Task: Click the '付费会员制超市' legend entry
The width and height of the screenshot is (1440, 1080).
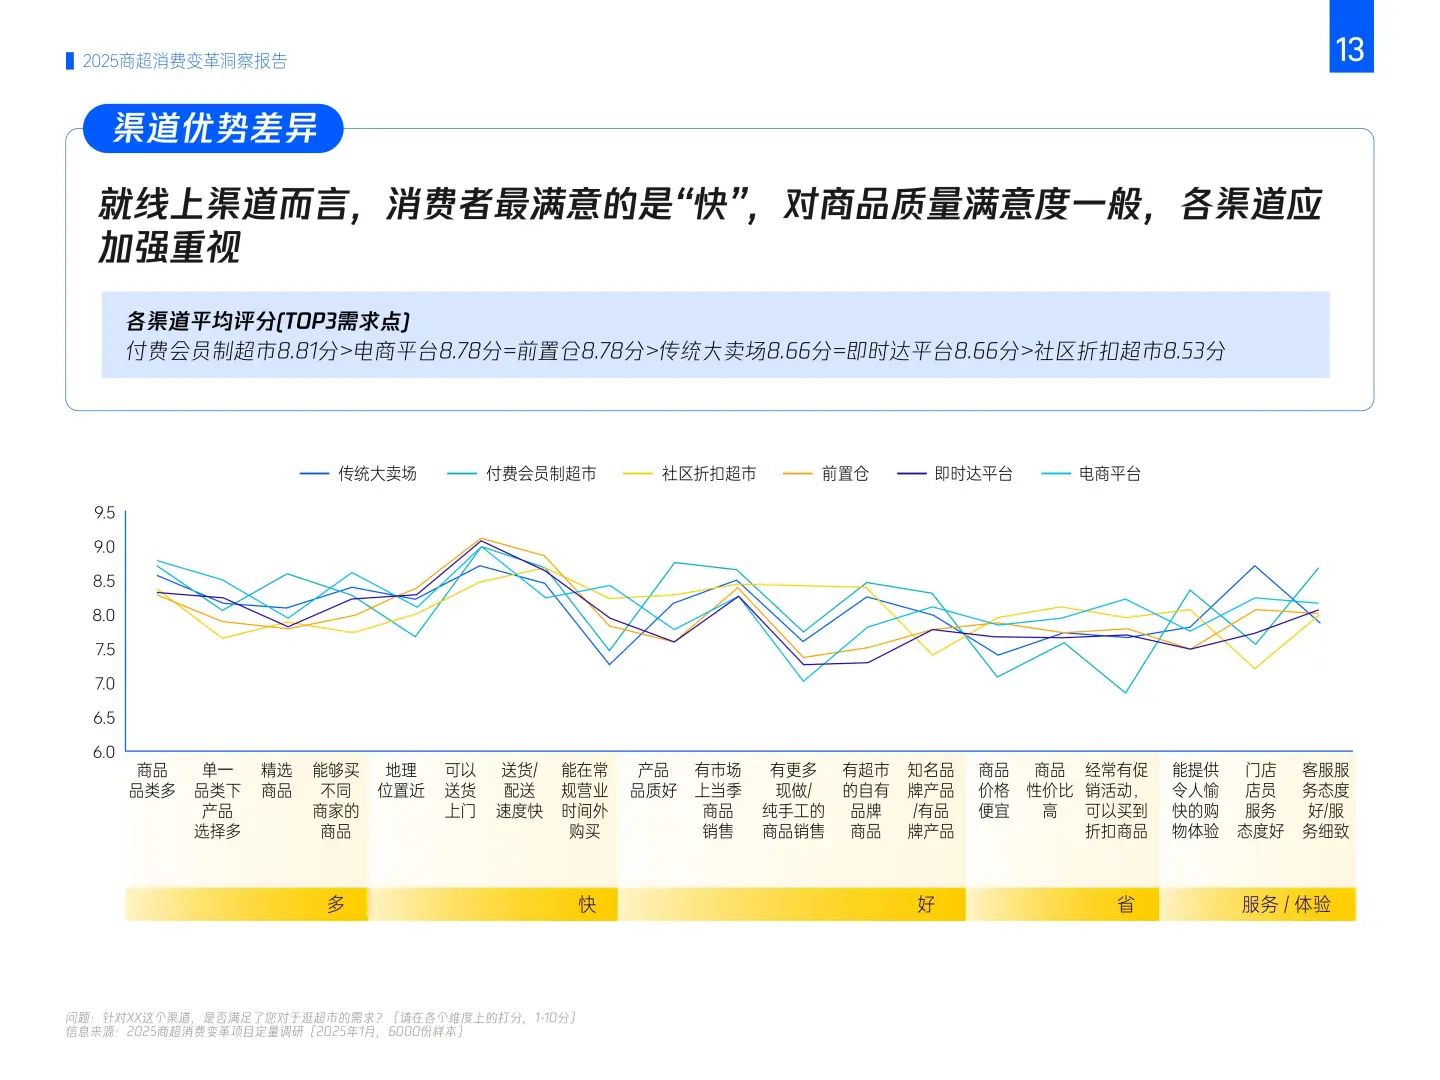Action: (522, 474)
